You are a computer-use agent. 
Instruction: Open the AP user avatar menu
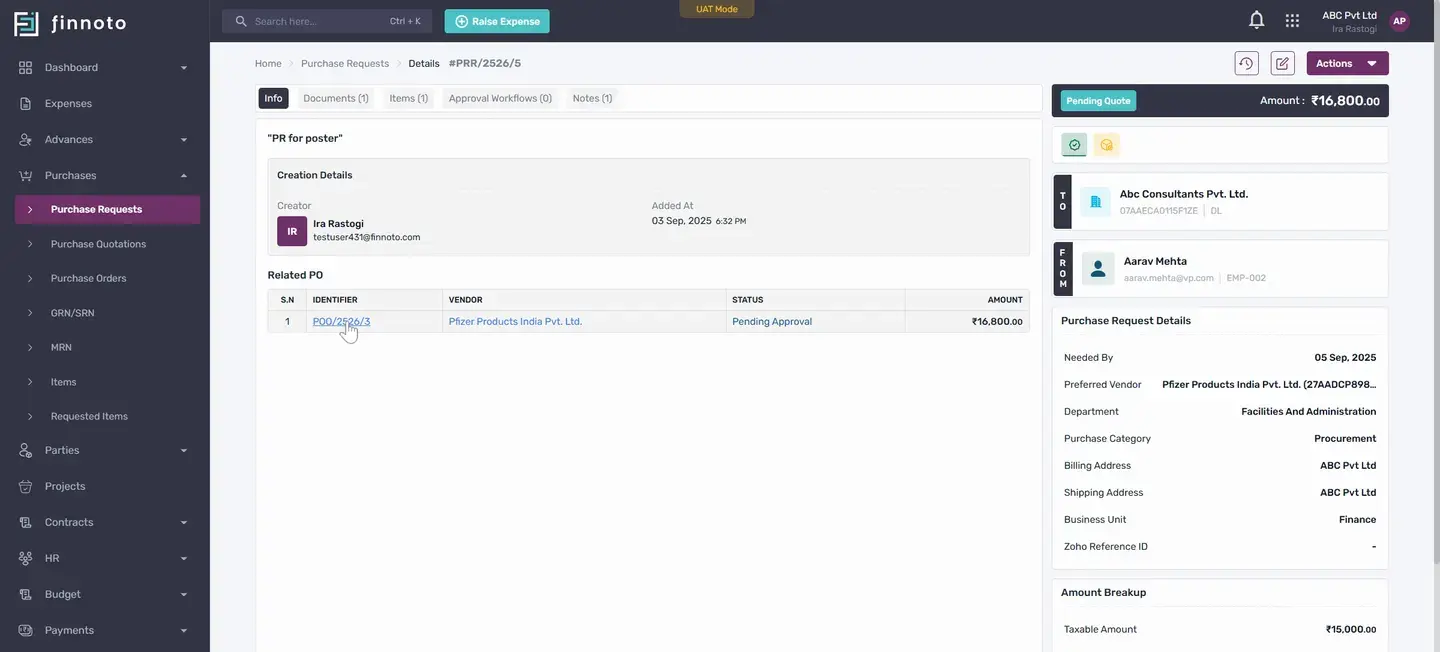pyautogui.click(x=1399, y=21)
